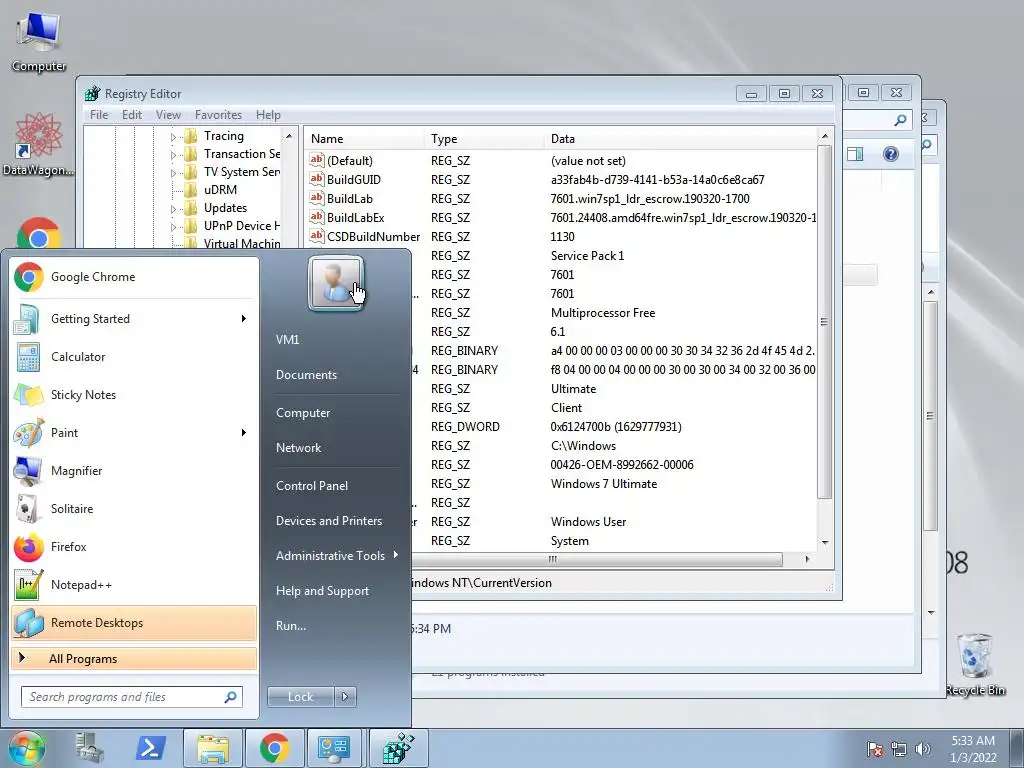Click Windows 7 Ultimate data cell

click(x=604, y=484)
